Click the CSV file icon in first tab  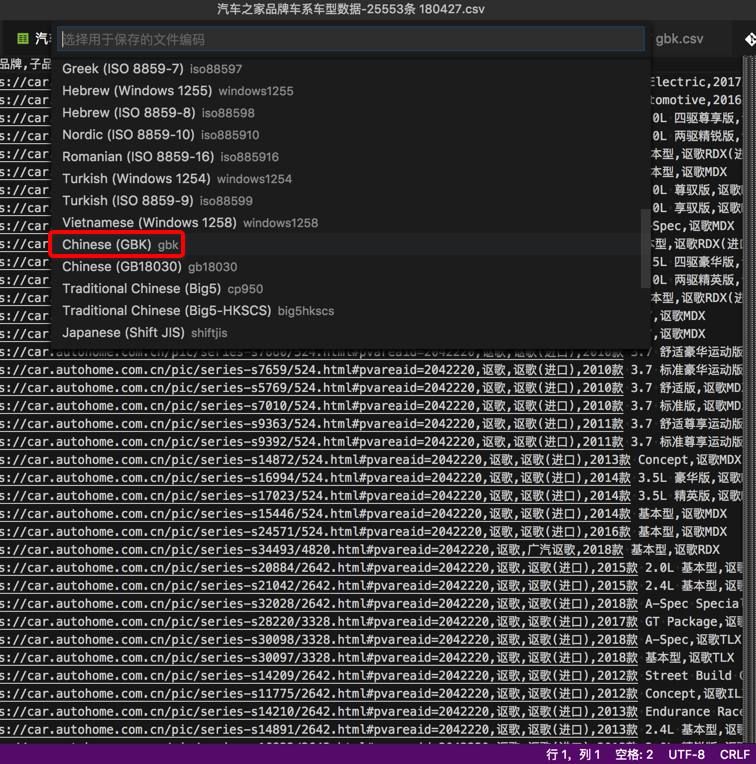pyautogui.click(x=22, y=38)
